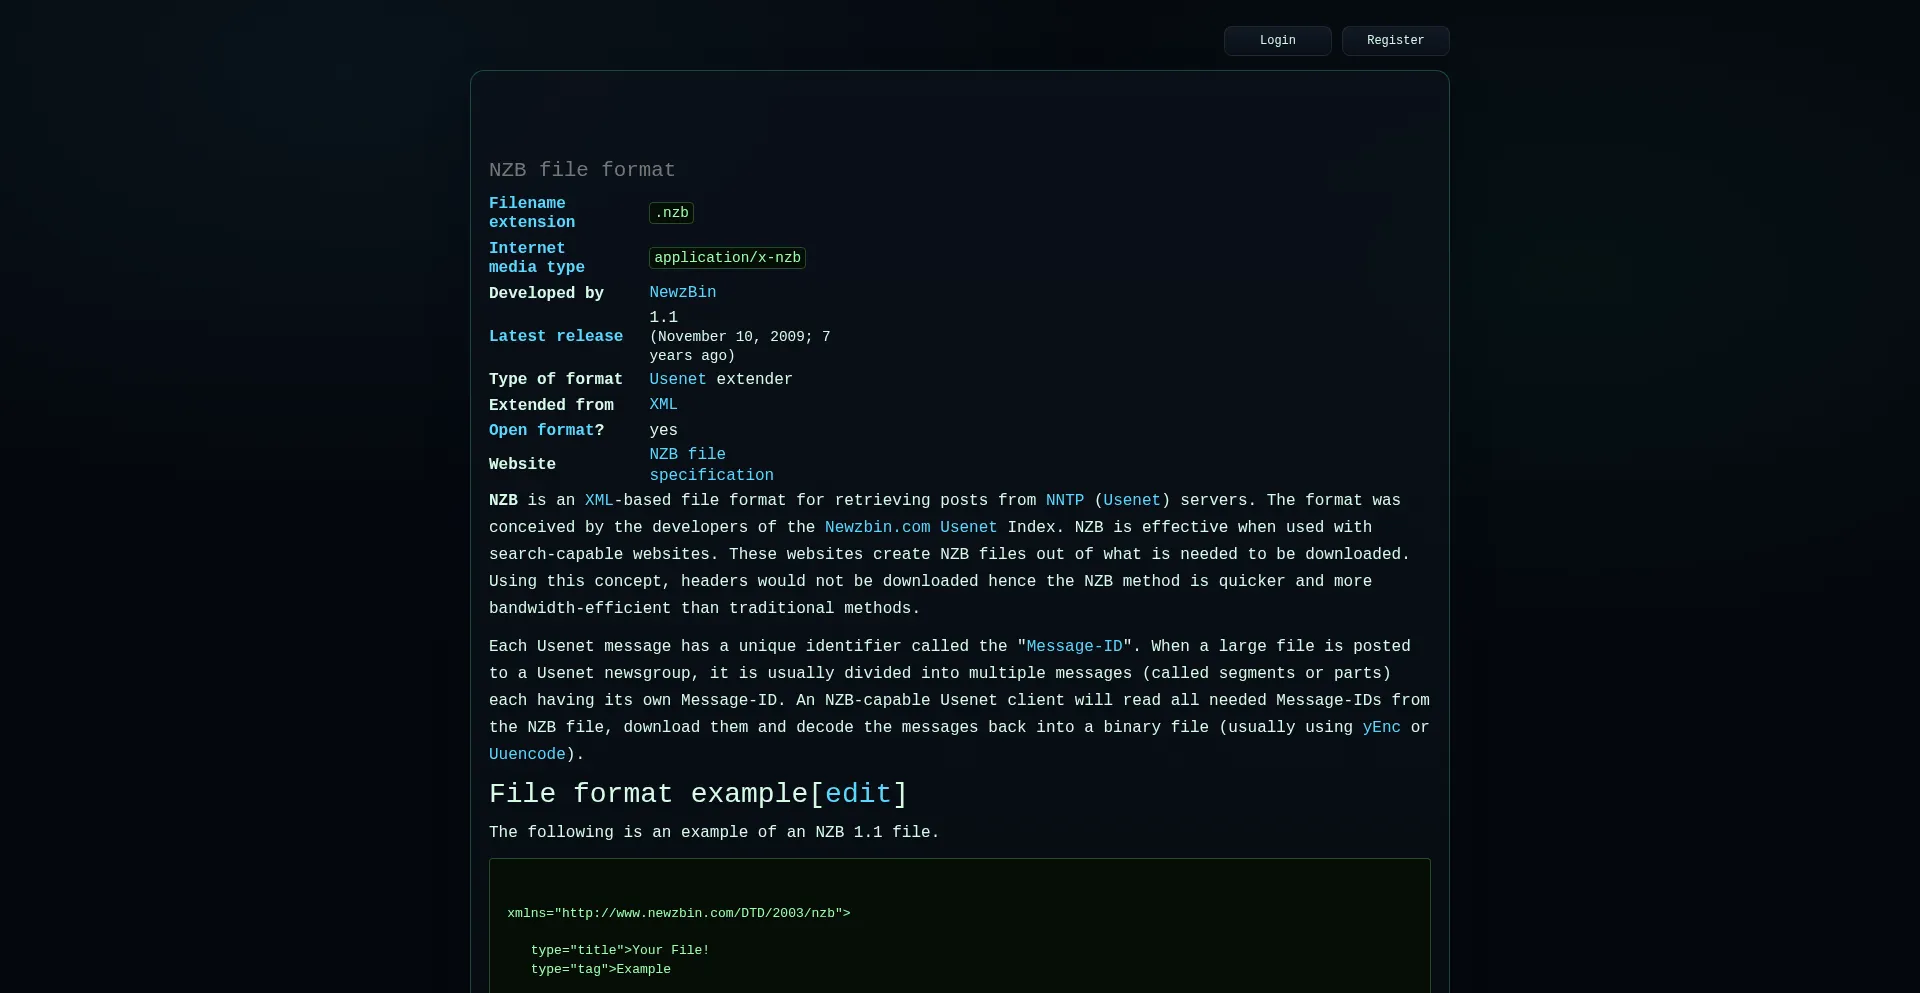Follow the Open format link

(541, 431)
